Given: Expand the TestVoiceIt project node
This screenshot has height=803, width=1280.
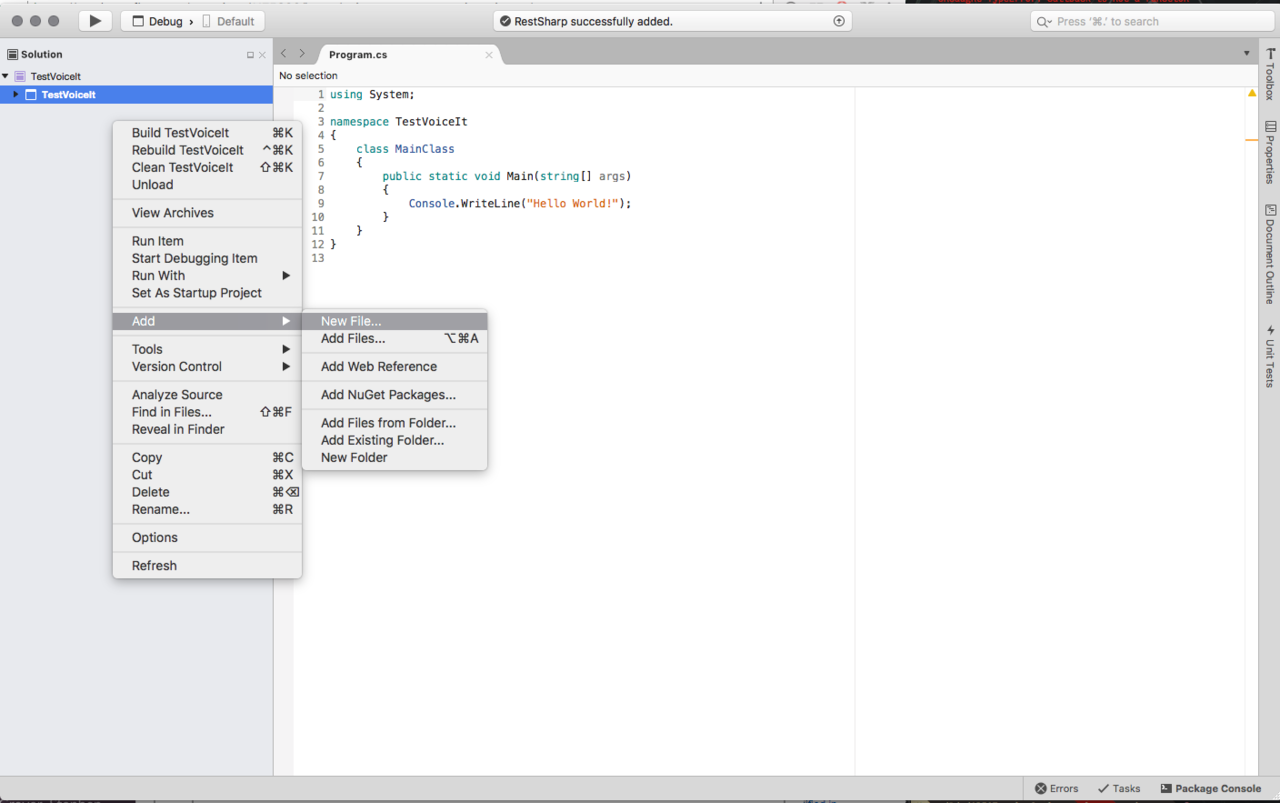Looking at the screenshot, I should tap(16, 94).
